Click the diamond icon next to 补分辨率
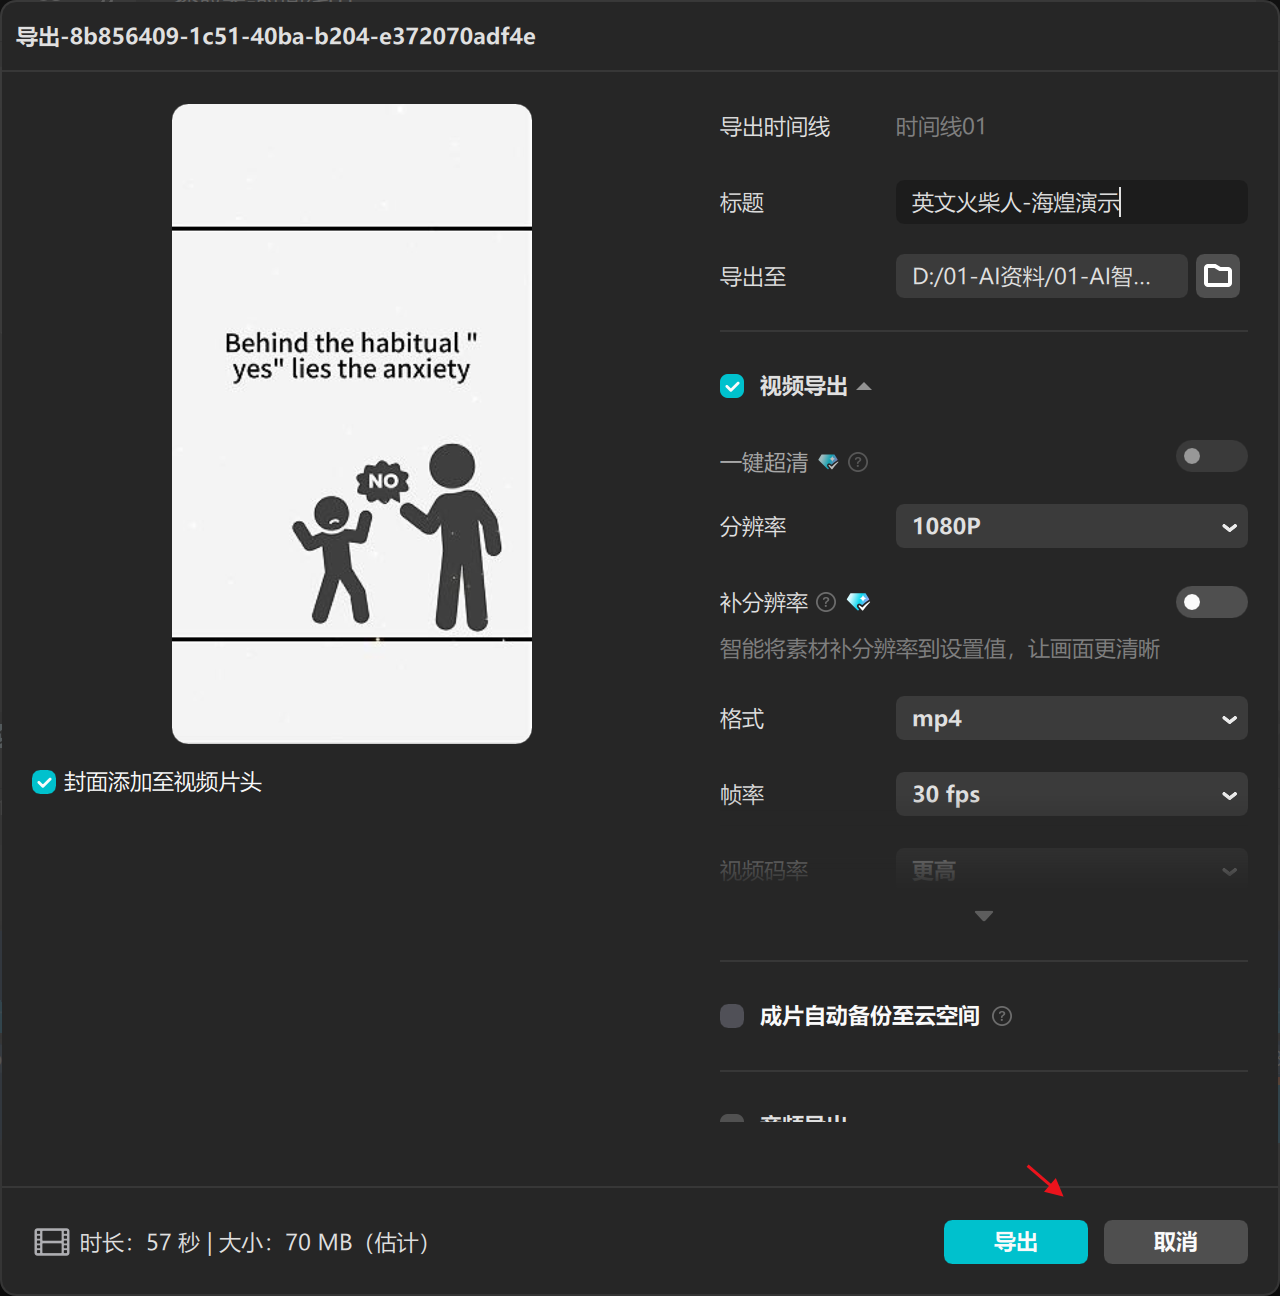1280x1296 pixels. coord(859,602)
